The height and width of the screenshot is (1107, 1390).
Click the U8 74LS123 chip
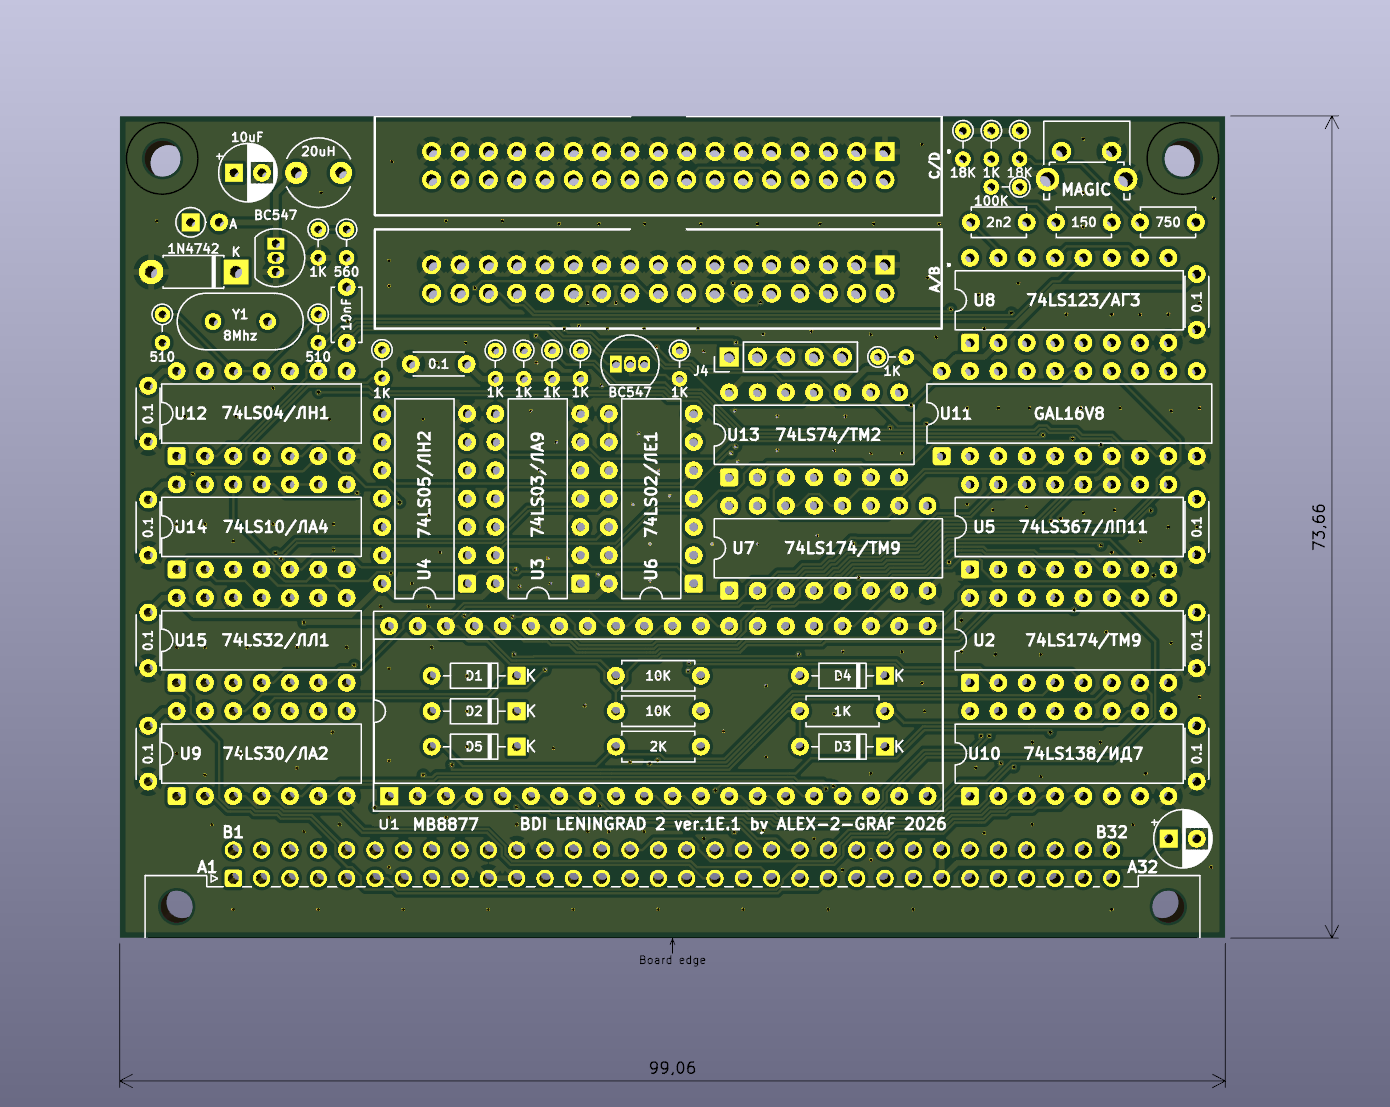[1068, 300]
